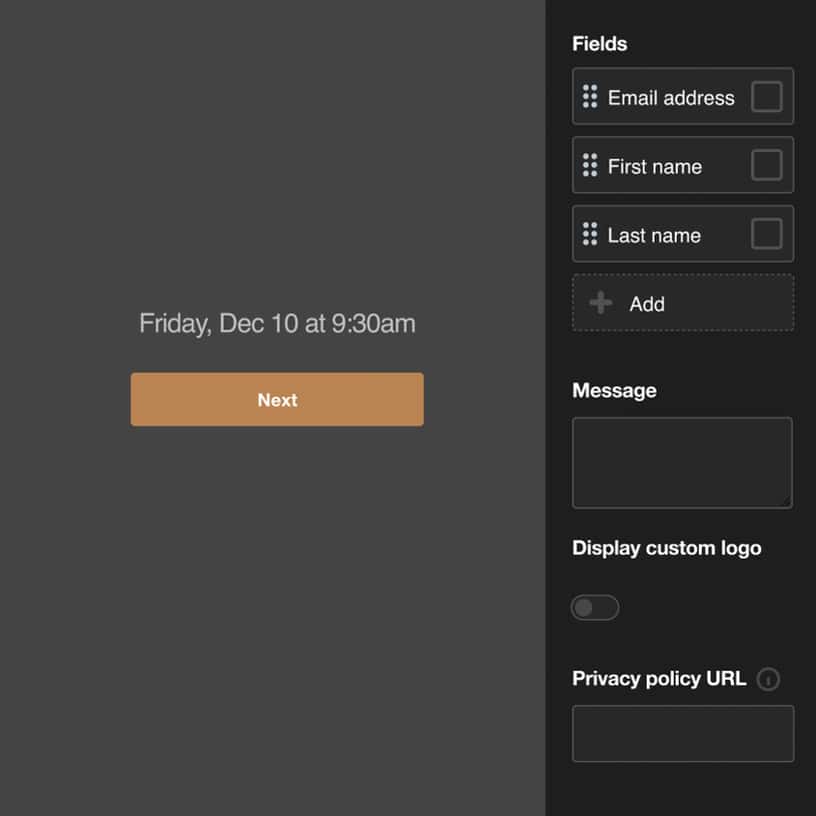Image resolution: width=816 pixels, height=816 pixels.
Task: Click the Message text area
Action: coord(682,463)
